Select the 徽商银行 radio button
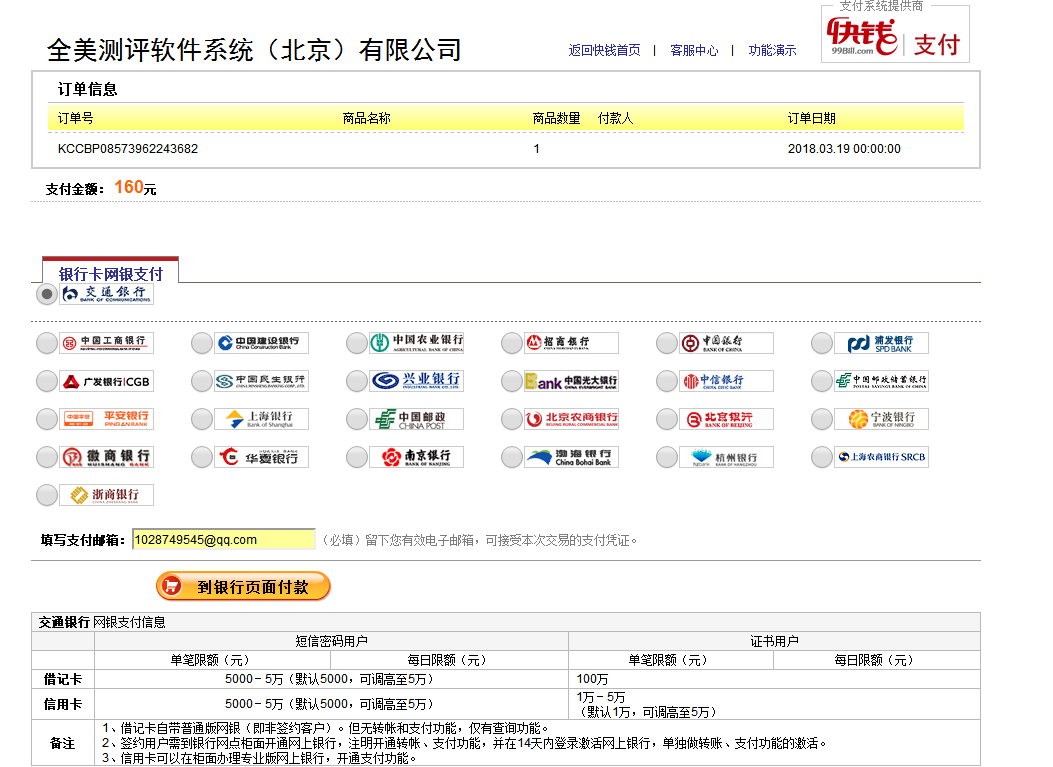Viewport: 1053px width, 767px height. [x=46, y=457]
